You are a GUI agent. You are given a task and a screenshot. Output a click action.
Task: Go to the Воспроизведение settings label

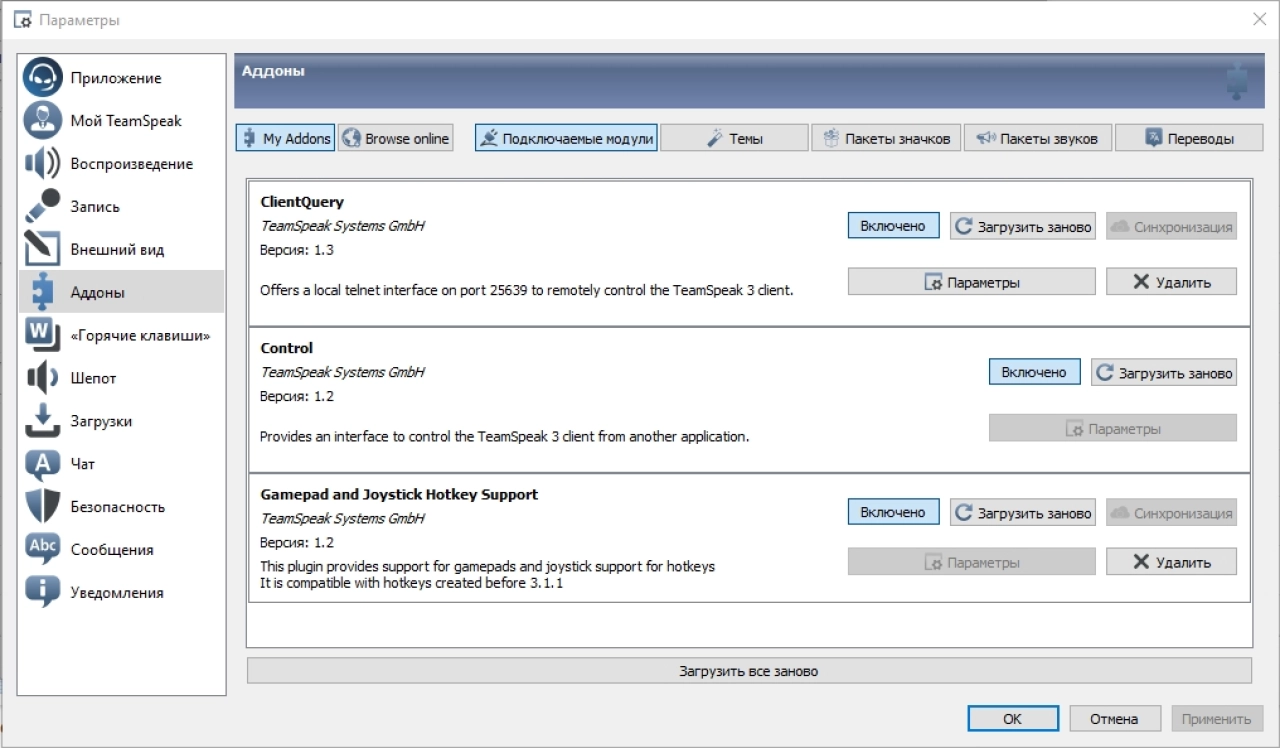(x=132, y=164)
